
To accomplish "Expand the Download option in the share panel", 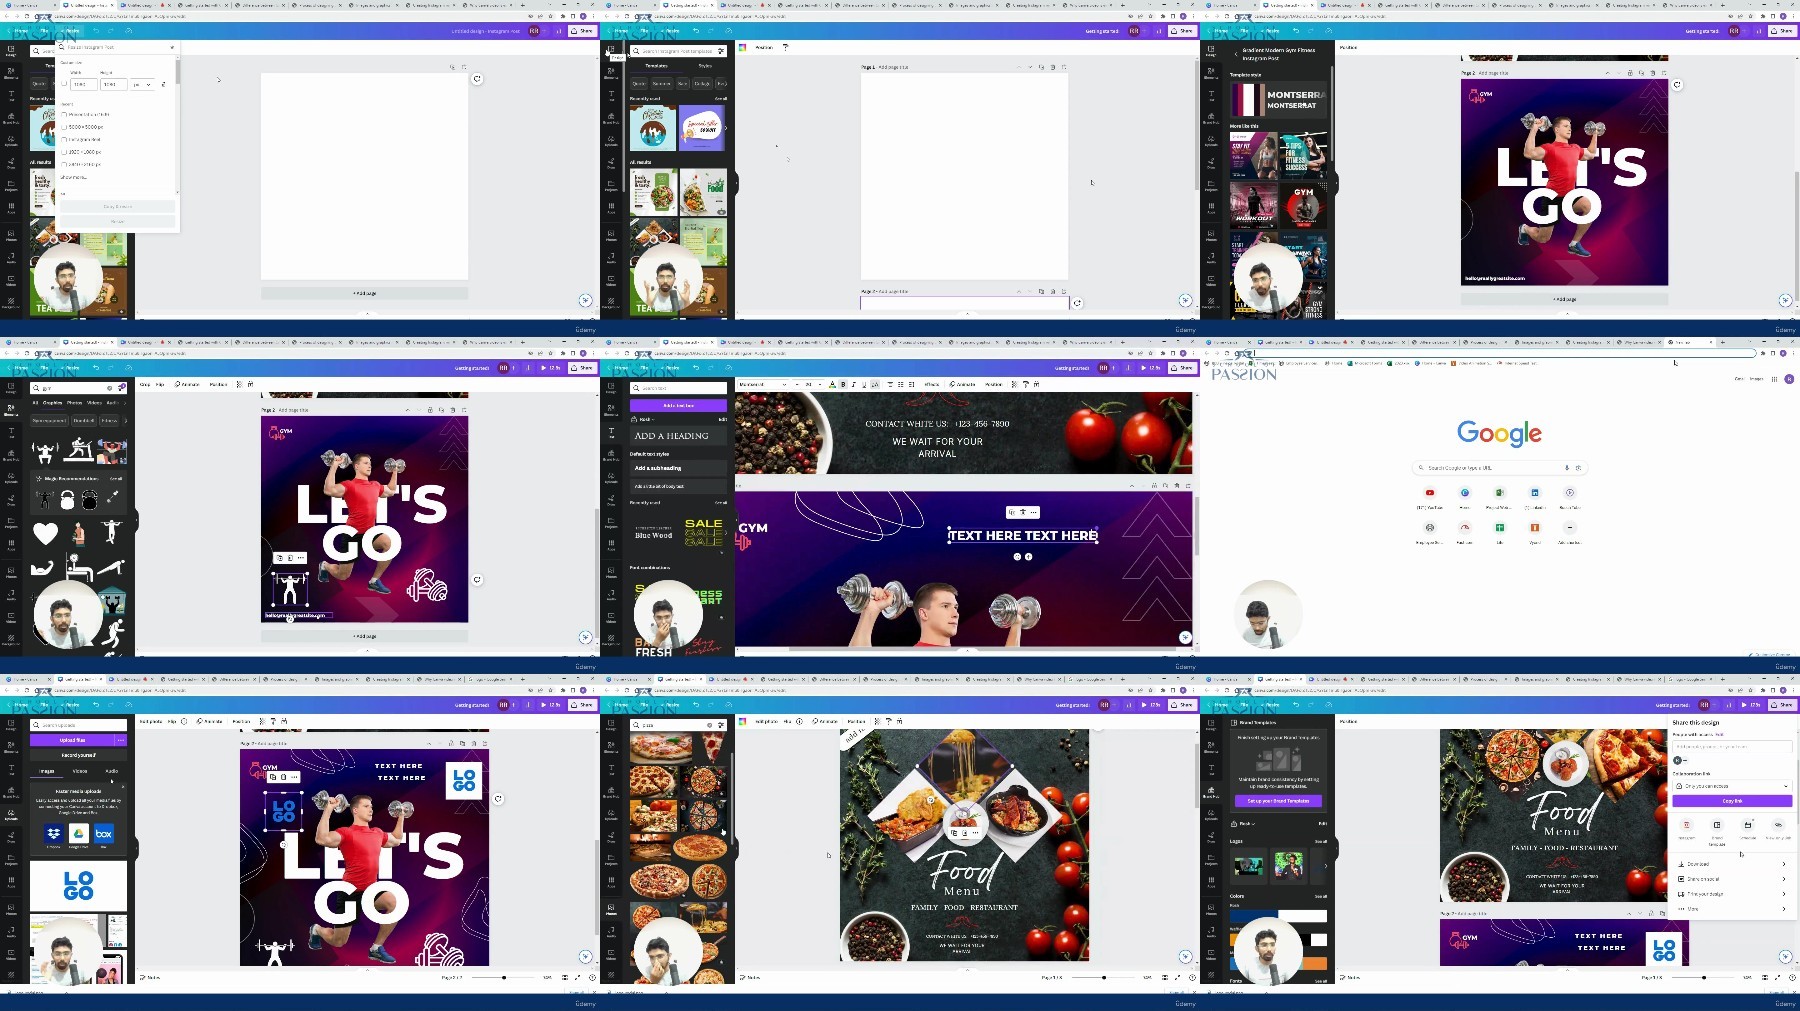I will pos(1732,864).
